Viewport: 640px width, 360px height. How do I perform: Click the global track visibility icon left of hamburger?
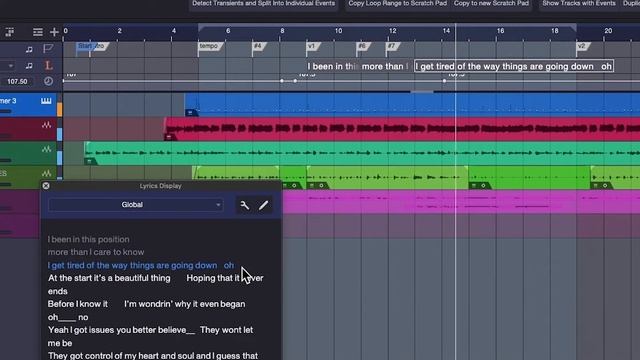[10, 32]
